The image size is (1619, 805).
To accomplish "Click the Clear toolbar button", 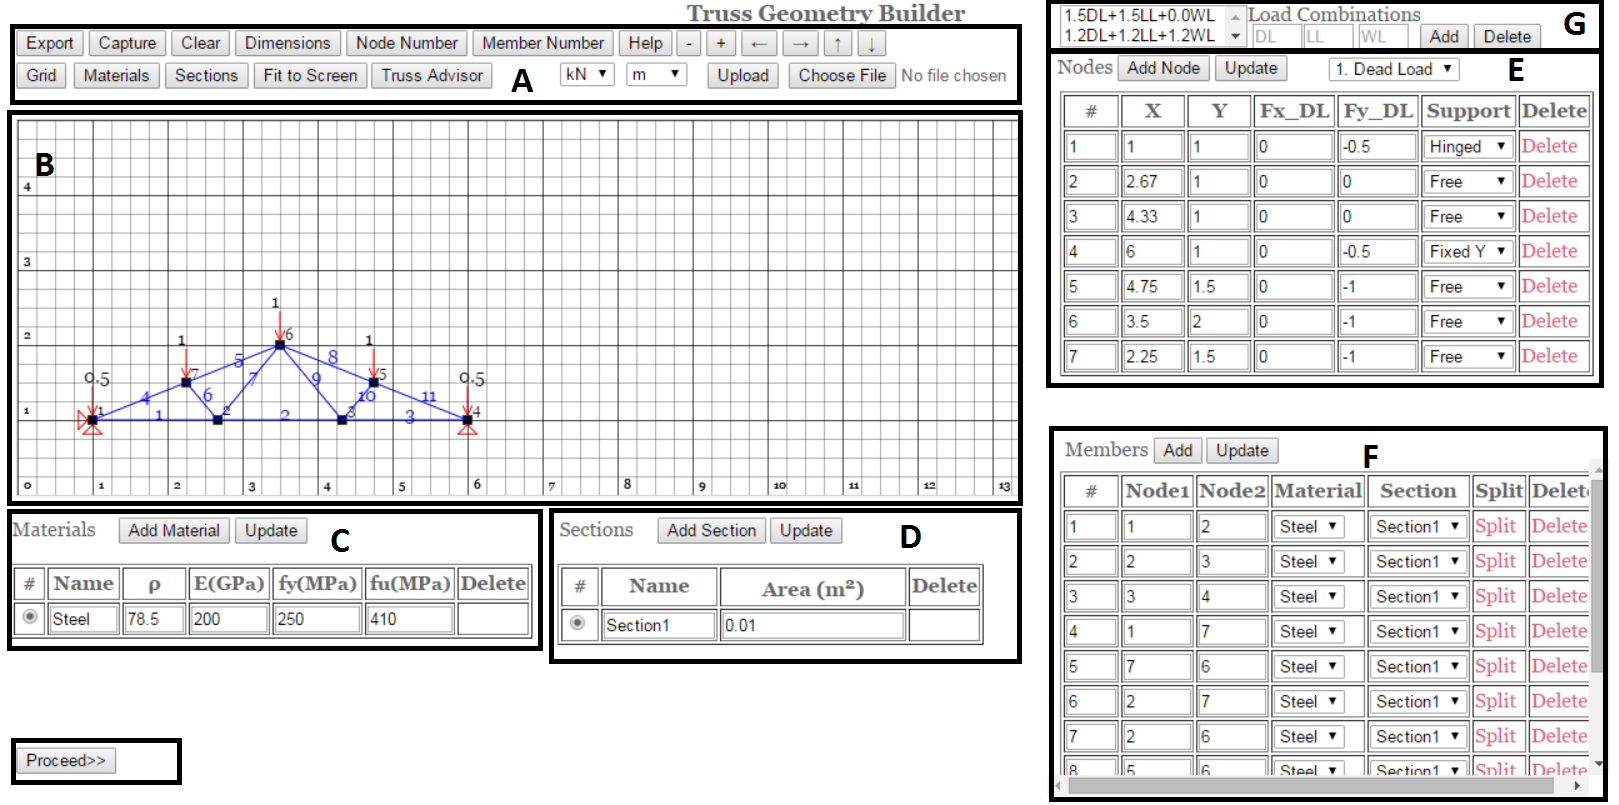I will pos(201,43).
